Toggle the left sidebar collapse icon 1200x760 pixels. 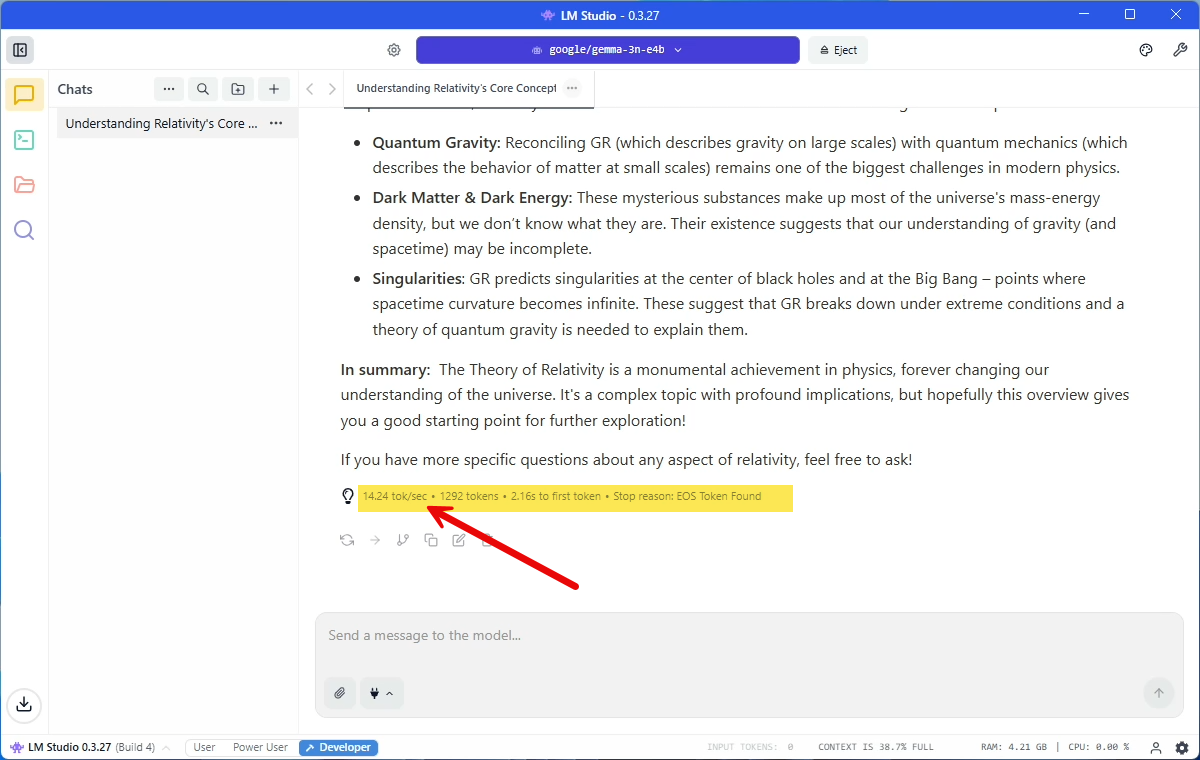click(20, 50)
